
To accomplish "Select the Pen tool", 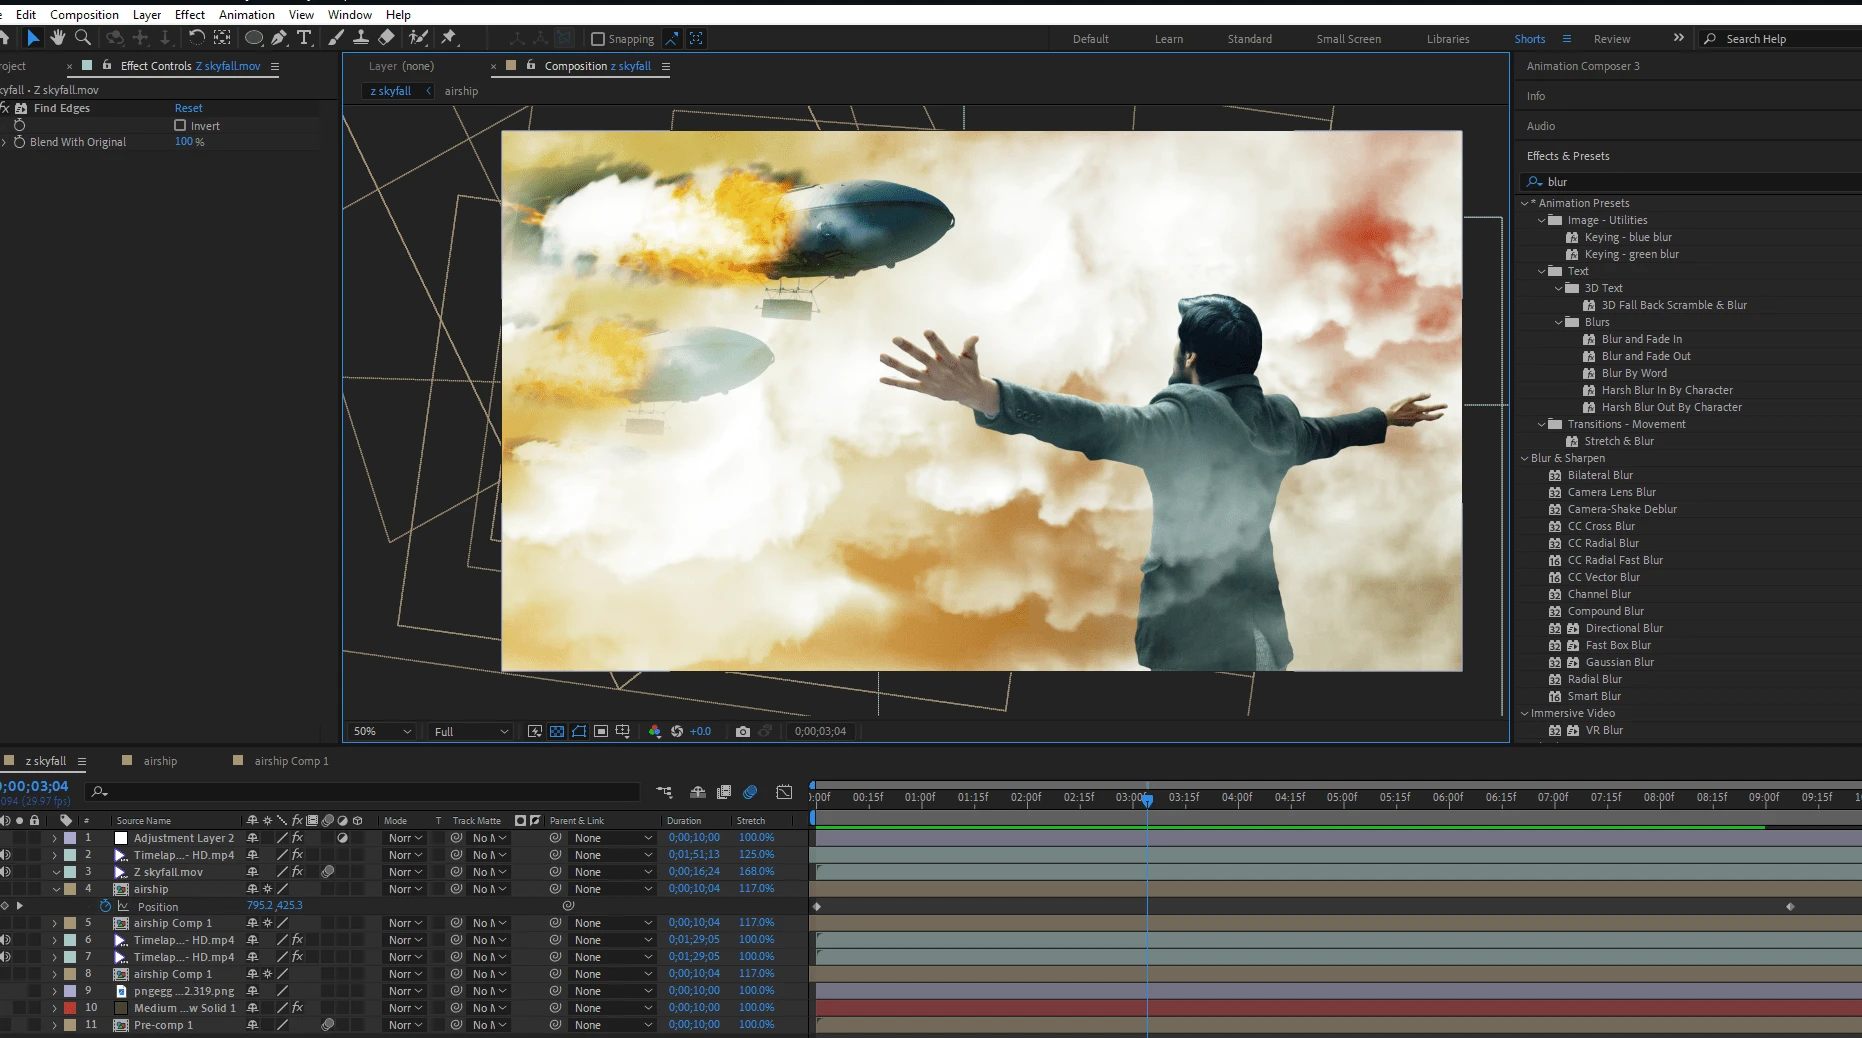I will (279, 38).
